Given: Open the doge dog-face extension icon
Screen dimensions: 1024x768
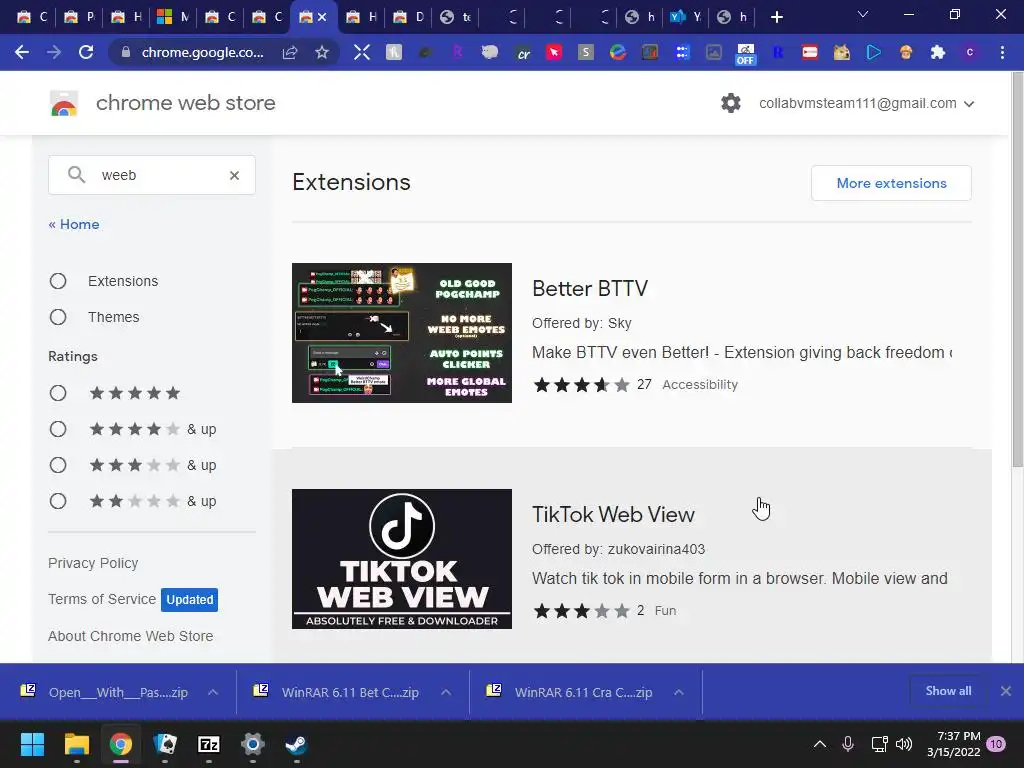Looking at the screenshot, I should (842, 52).
